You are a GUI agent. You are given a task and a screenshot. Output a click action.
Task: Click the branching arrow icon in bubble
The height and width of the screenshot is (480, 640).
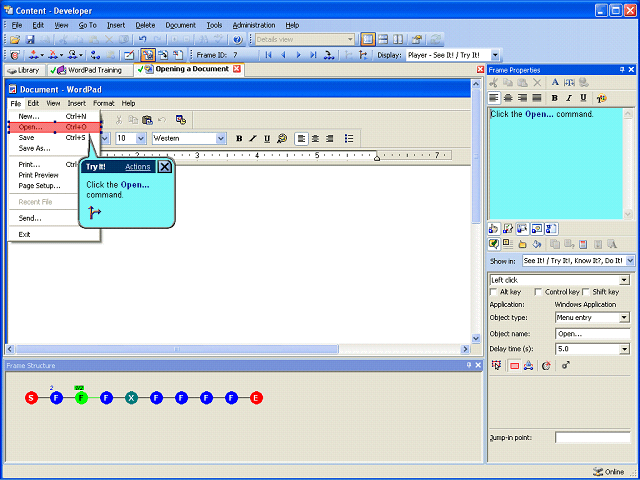[94, 212]
